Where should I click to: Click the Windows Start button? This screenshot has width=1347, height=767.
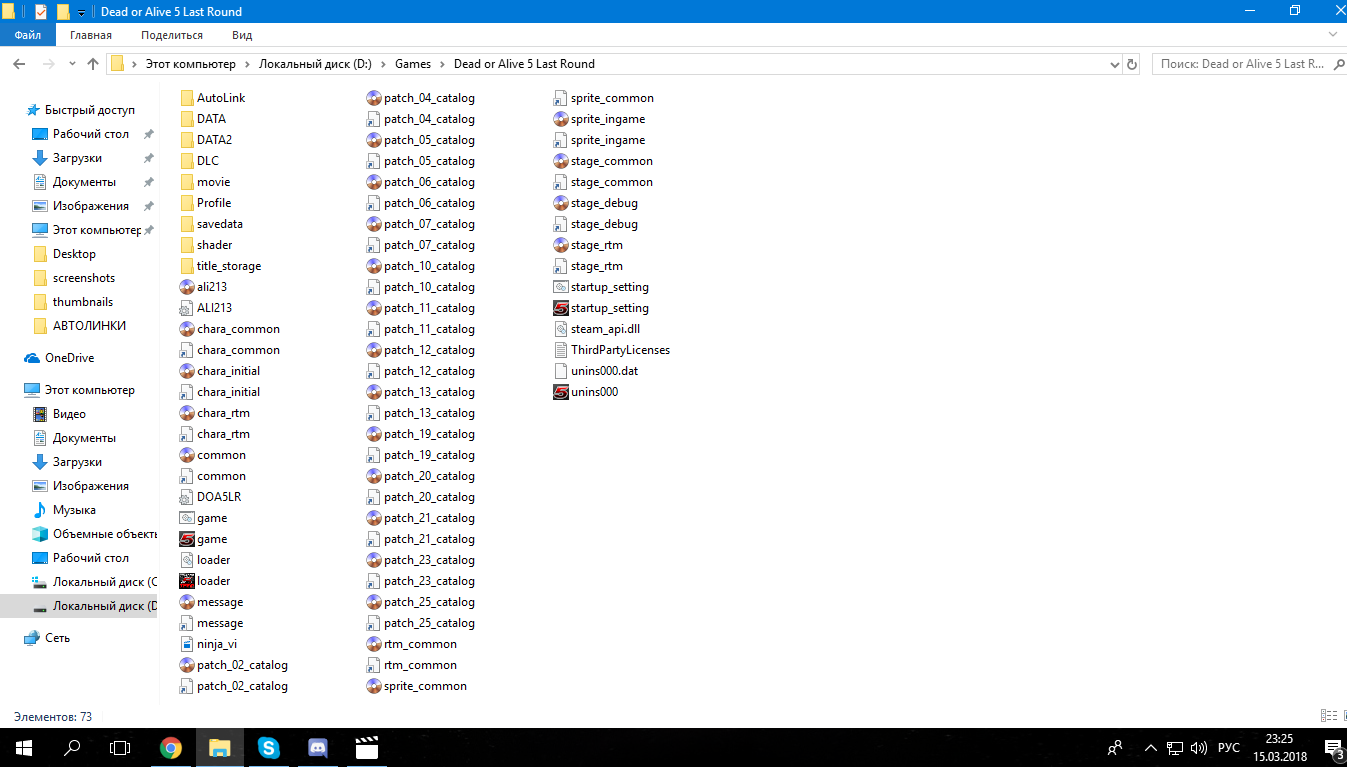[x=24, y=747]
